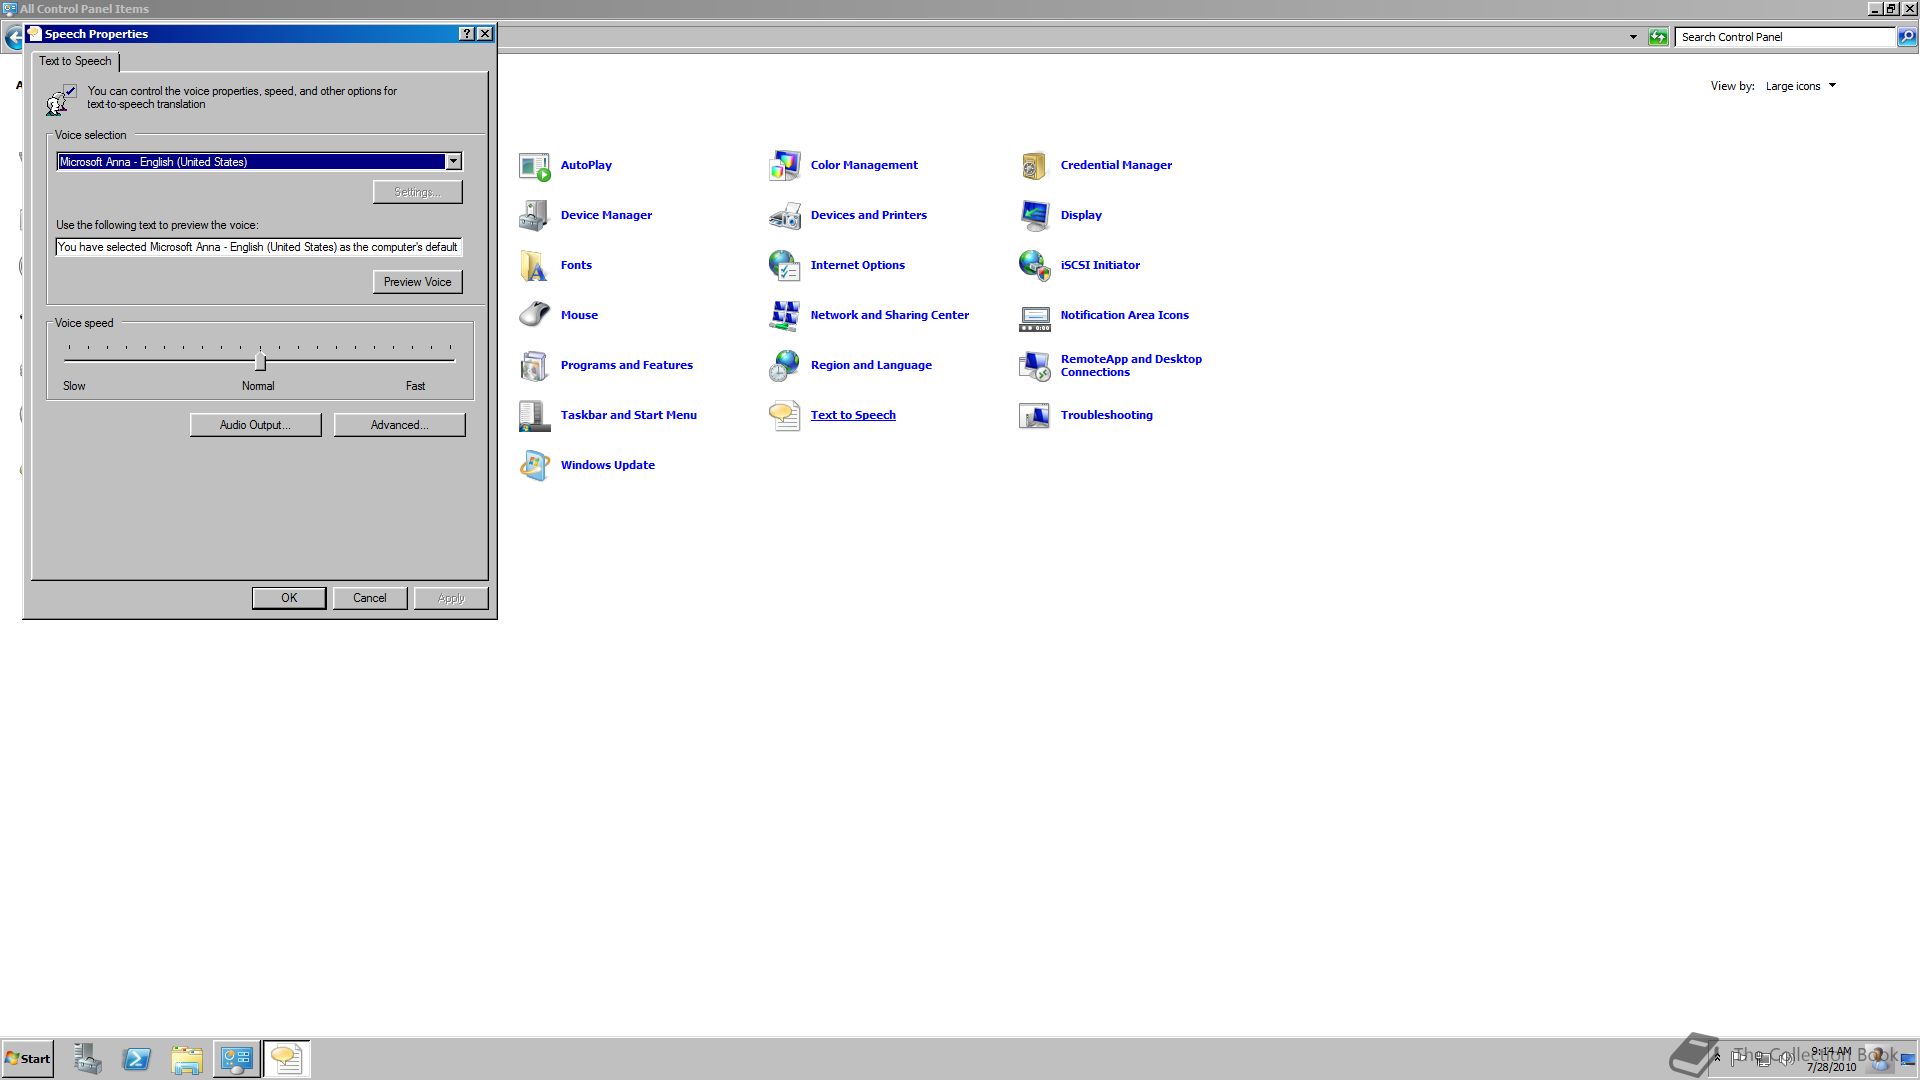Click the taskbar Control Panel window button
This screenshot has width=1920, height=1080.
coord(237,1059)
